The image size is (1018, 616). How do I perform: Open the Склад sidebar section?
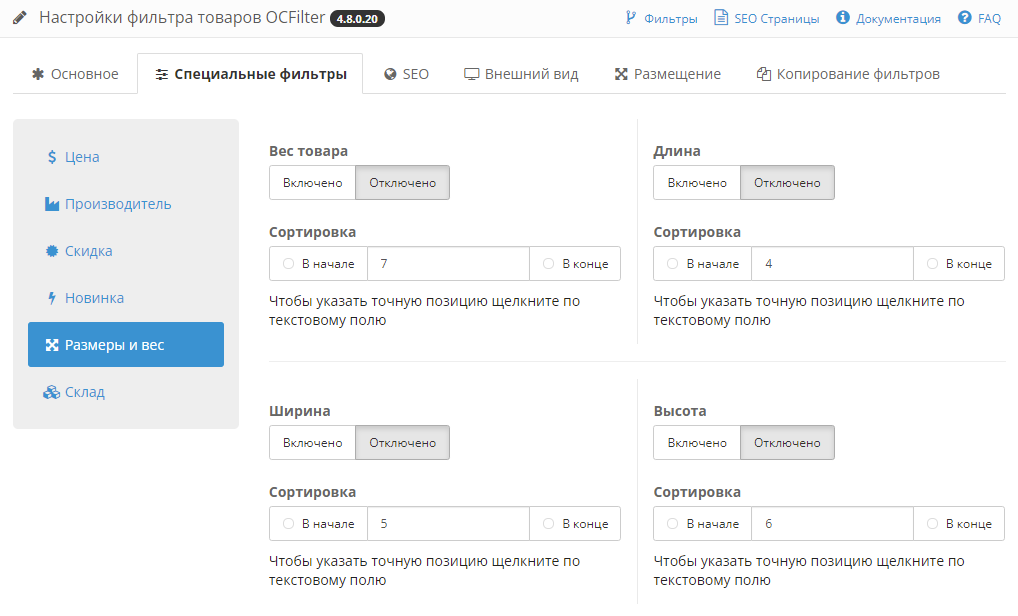pos(84,392)
